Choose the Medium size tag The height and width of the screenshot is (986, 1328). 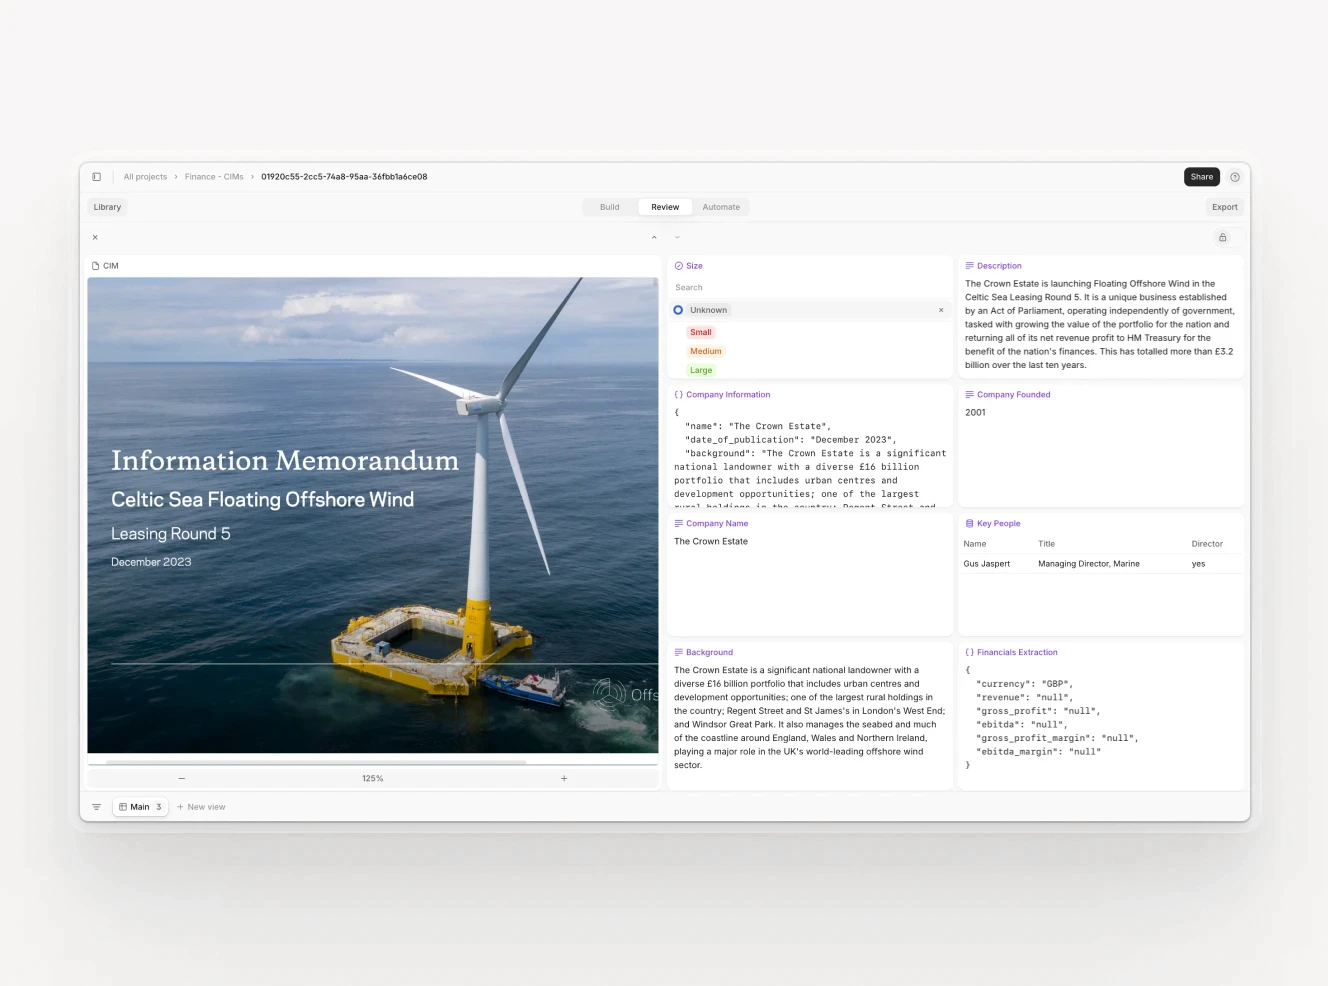coord(706,351)
